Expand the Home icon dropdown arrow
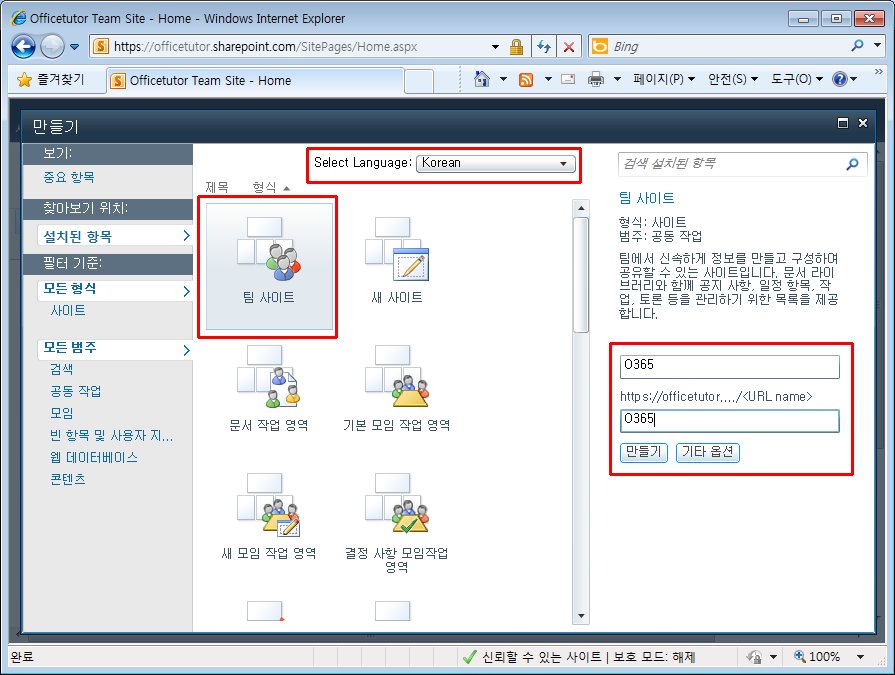 (x=503, y=79)
